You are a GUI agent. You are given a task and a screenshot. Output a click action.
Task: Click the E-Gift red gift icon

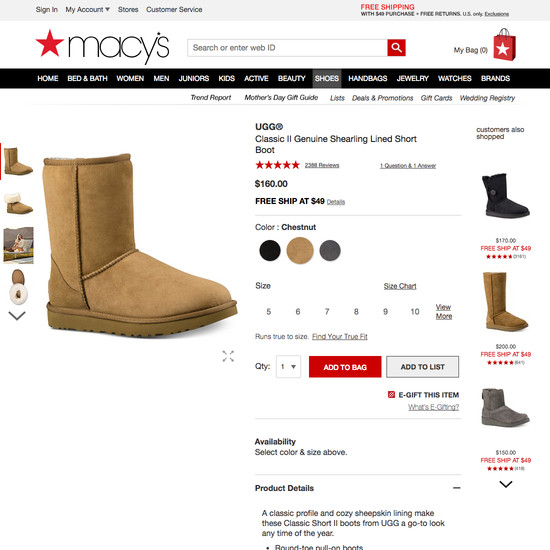point(391,395)
